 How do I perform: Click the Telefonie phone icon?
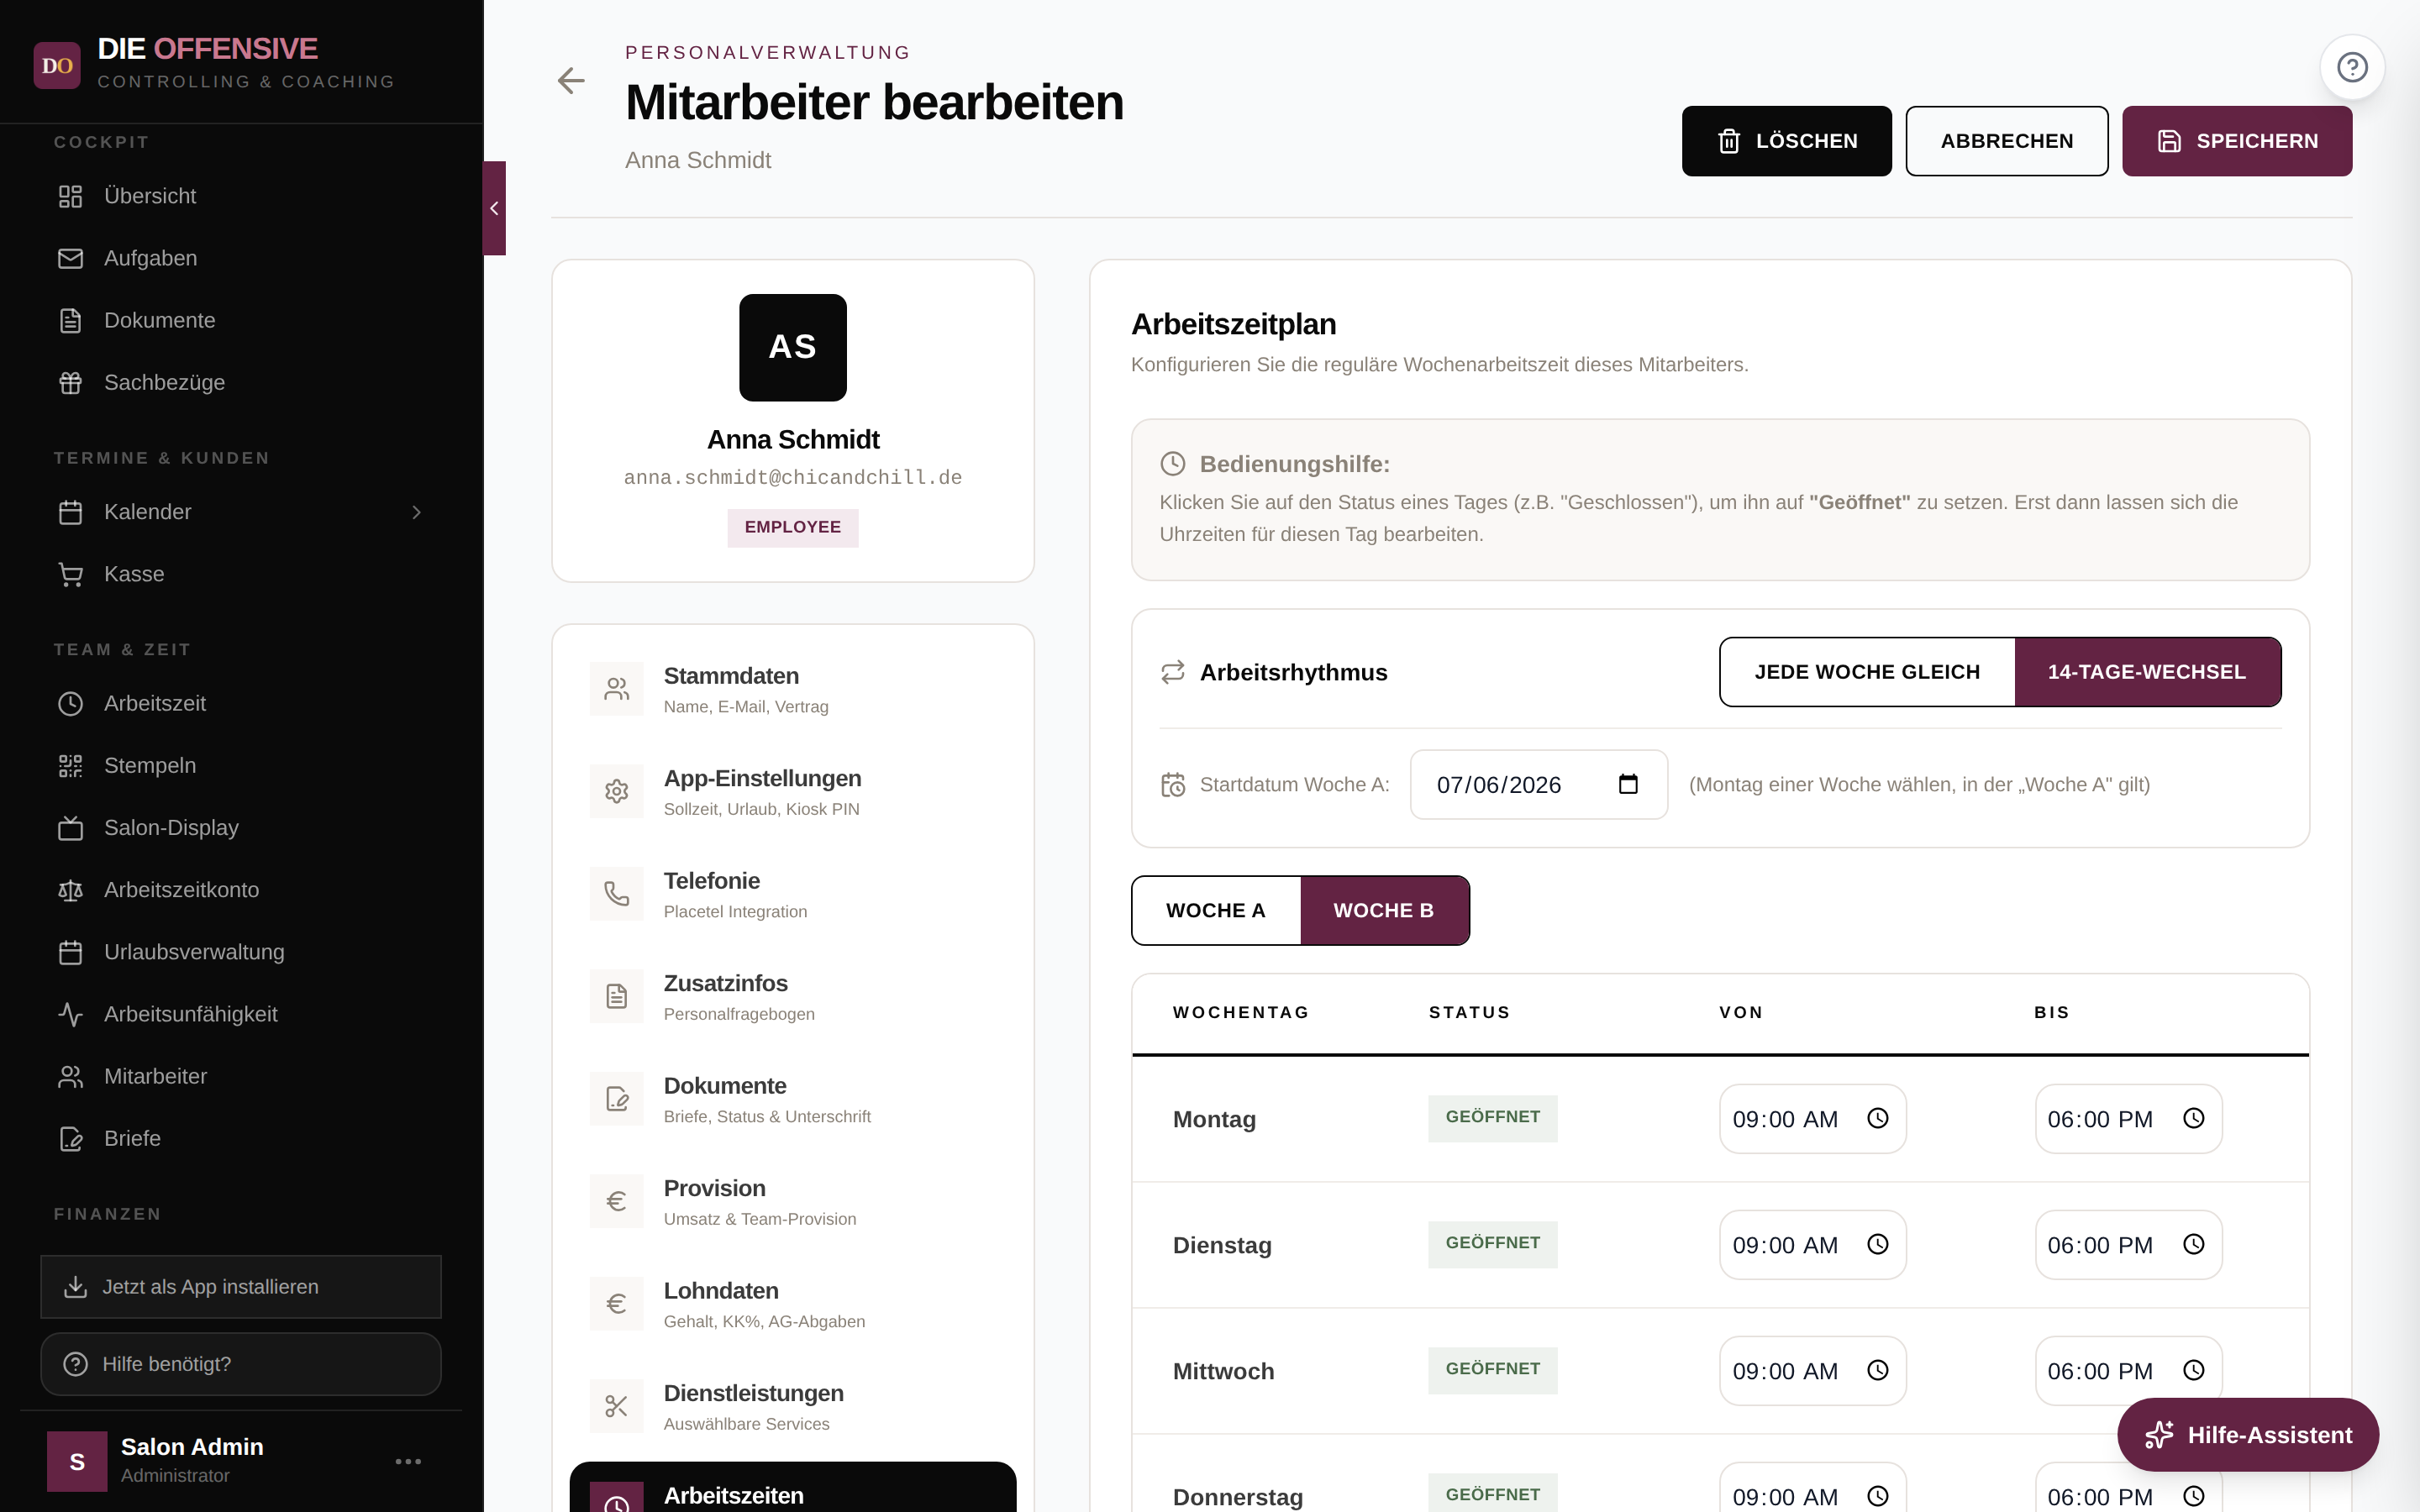(x=616, y=894)
